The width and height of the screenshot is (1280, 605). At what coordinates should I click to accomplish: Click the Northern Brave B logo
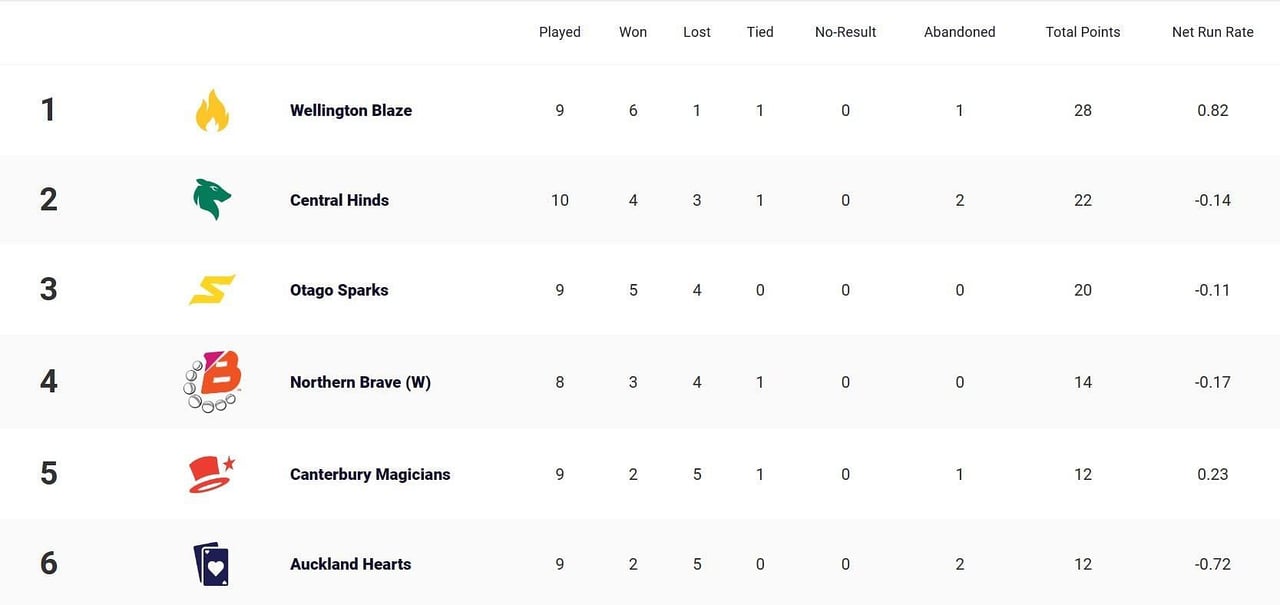point(212,381)
